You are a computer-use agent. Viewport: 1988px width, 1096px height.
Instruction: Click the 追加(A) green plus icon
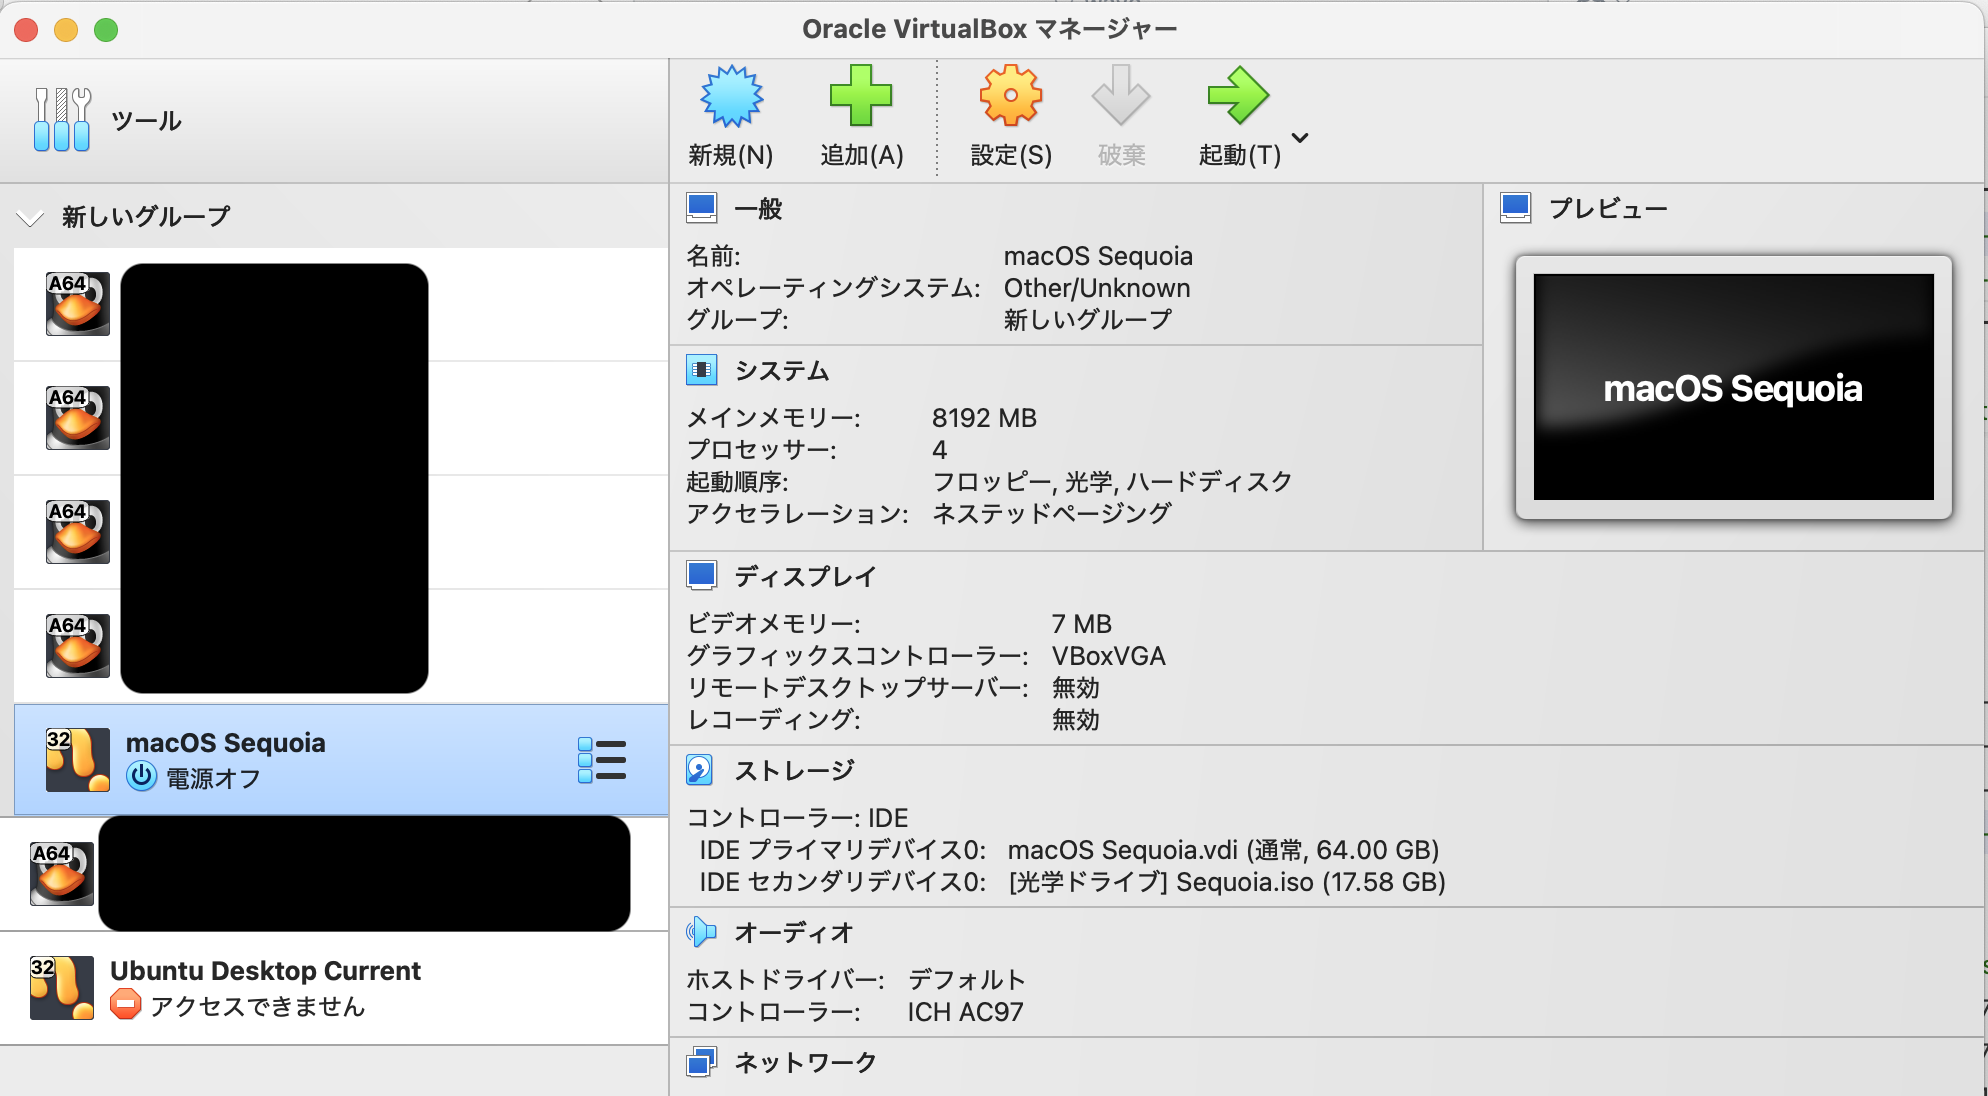(861, 96)
